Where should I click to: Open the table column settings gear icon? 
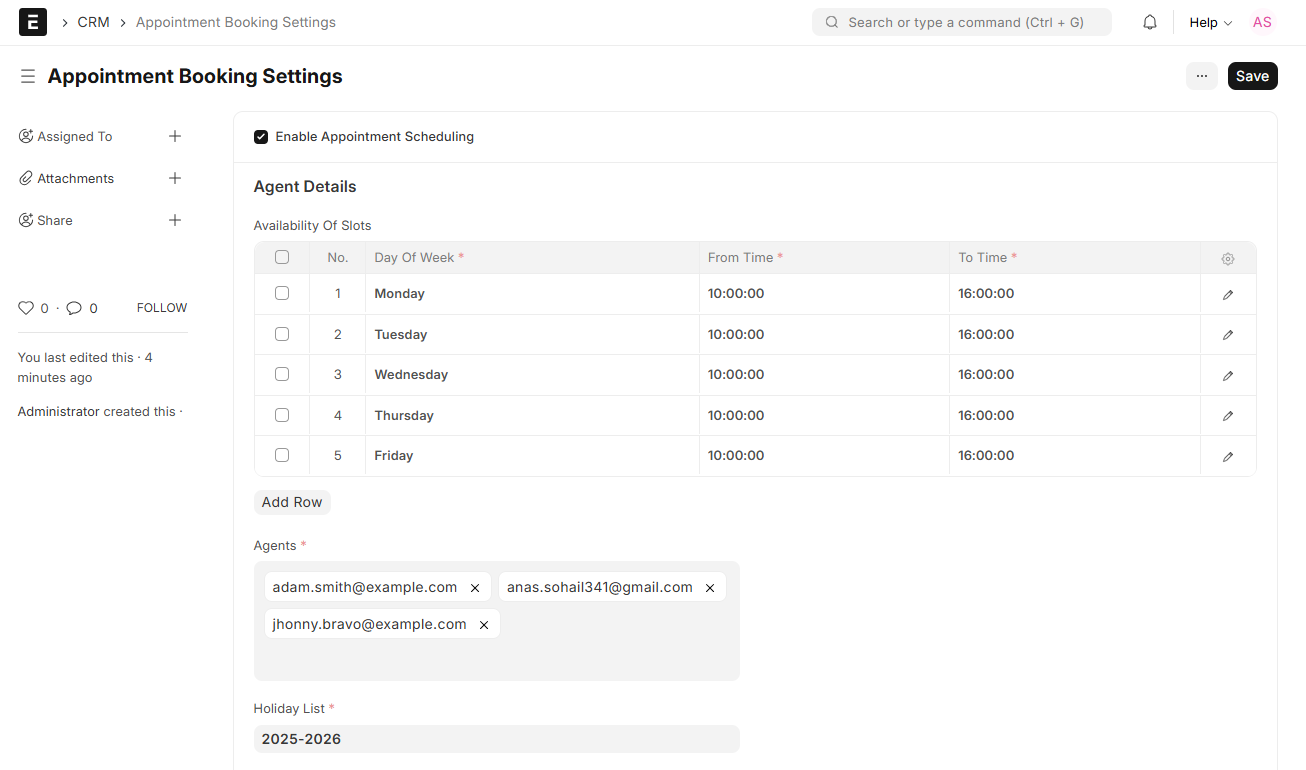(x=1228, y=258)
